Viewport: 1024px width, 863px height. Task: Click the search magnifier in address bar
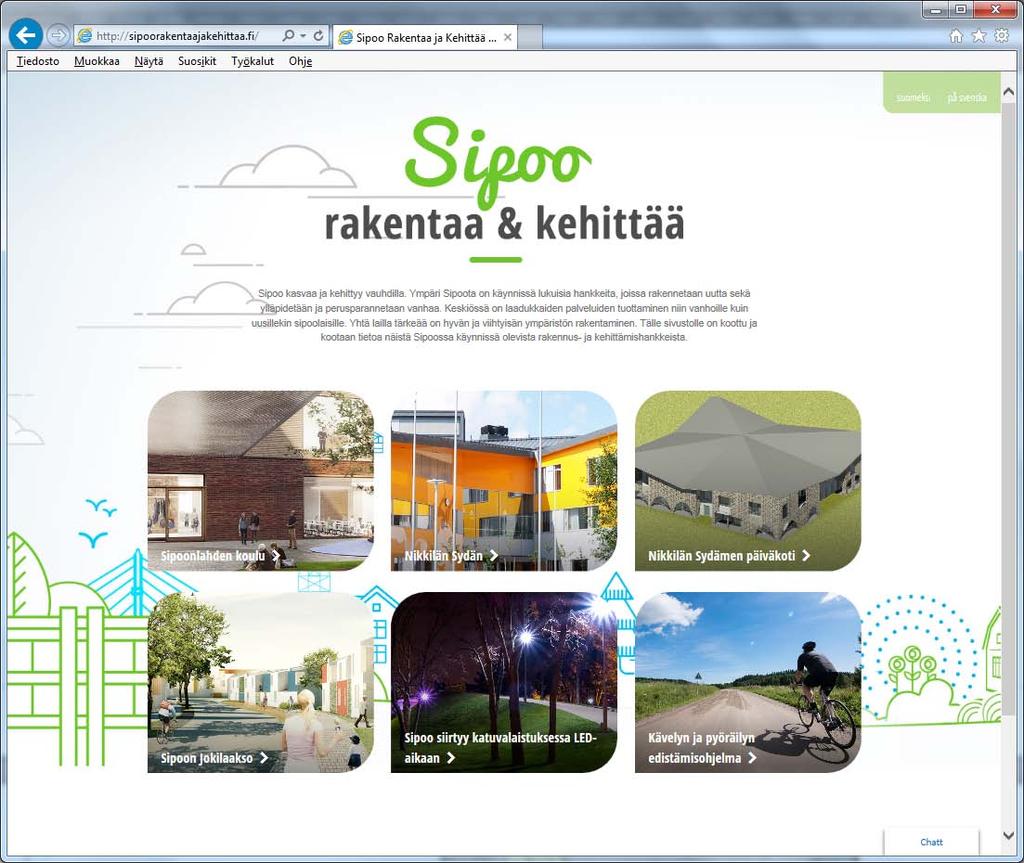[288, 36]
